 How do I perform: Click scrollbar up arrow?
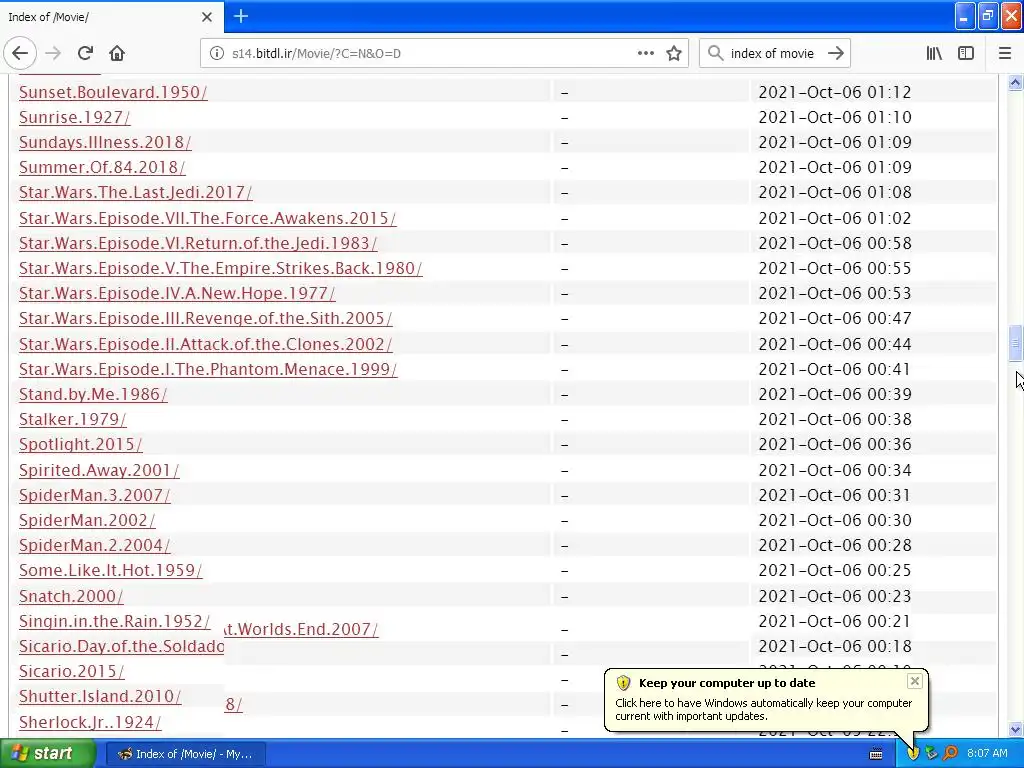coord(1015,82)
